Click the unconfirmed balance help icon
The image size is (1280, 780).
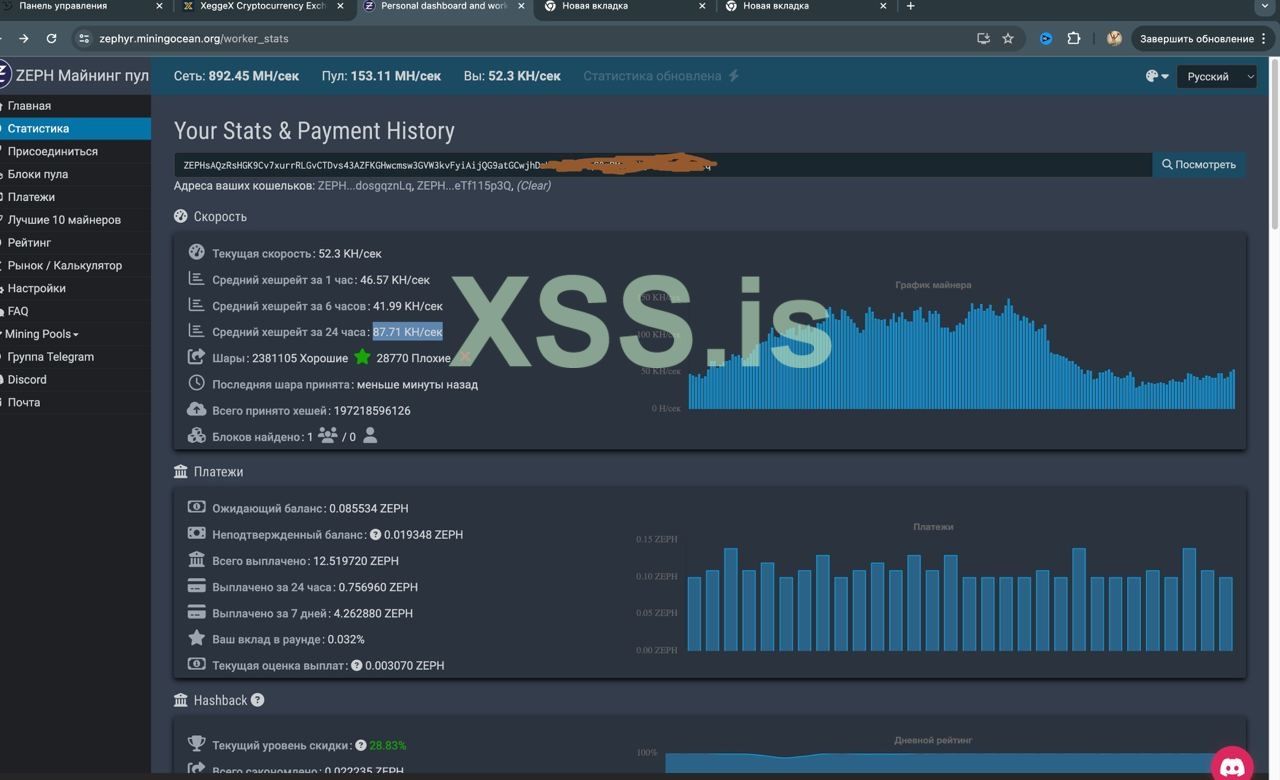click(x=375, y=535)
